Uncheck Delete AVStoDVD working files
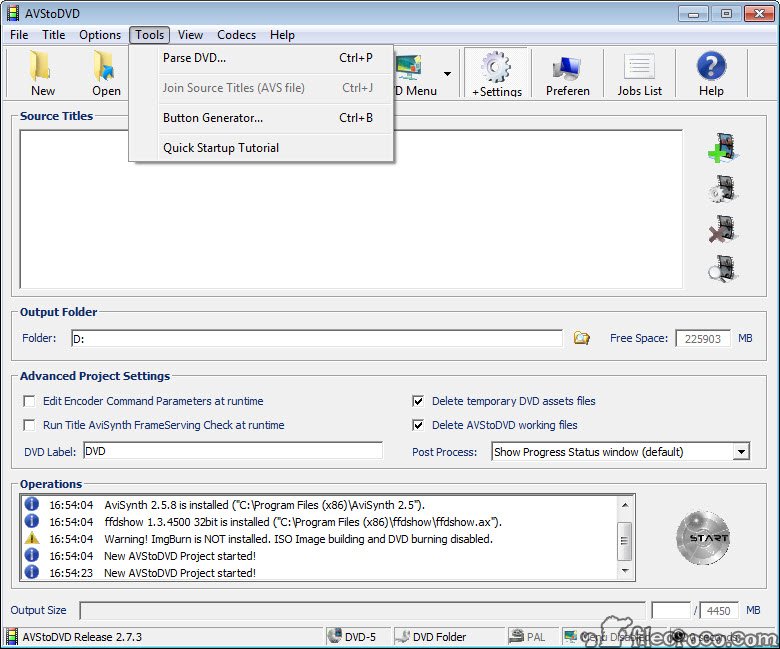 418,425
